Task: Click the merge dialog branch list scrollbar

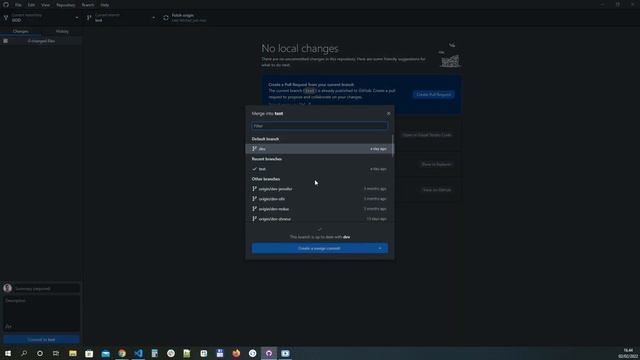Action: (393, 146)
